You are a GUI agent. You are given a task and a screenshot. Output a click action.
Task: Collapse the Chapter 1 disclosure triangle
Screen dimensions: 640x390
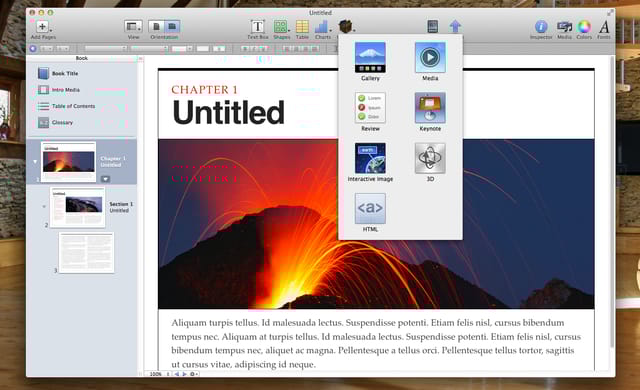coord(35,162)
